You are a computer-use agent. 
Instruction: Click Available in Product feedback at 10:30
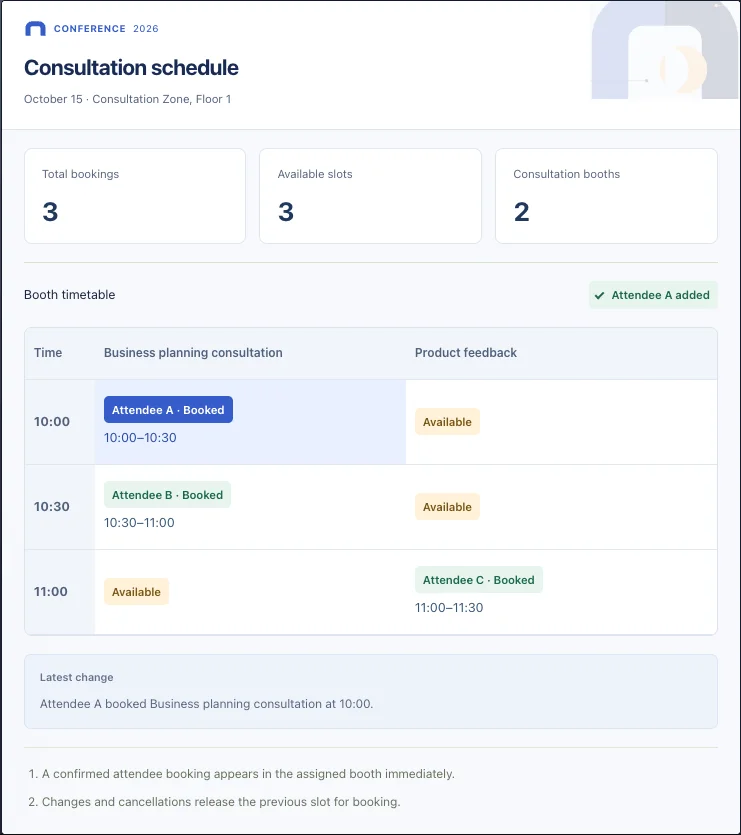(x=447, y=507)
